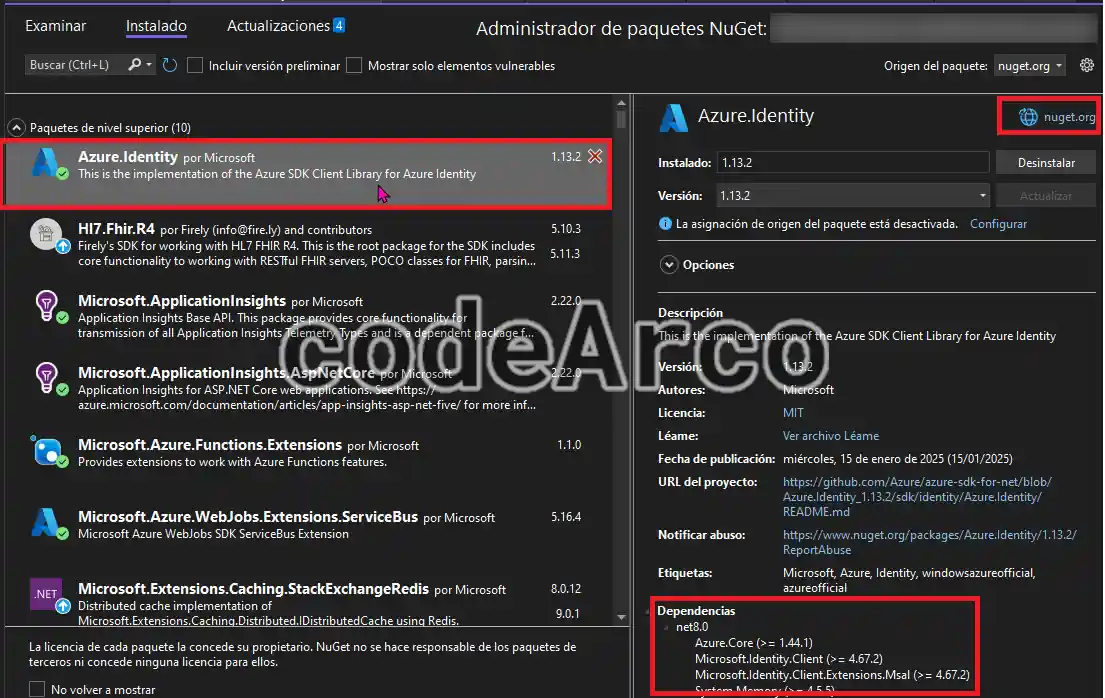
Task: Click the Microsoft.Identity.Client (>= 4.67.2) dependency
Action: [x=789, y=659]
